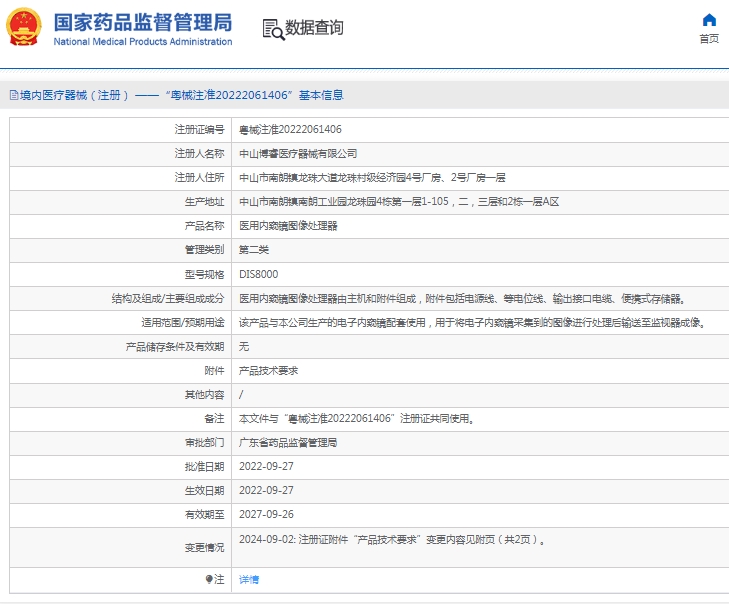This screenshot has height=604, width=729.
Task: Select product name 医用内窥镜图像处理器
Action: 288,226
